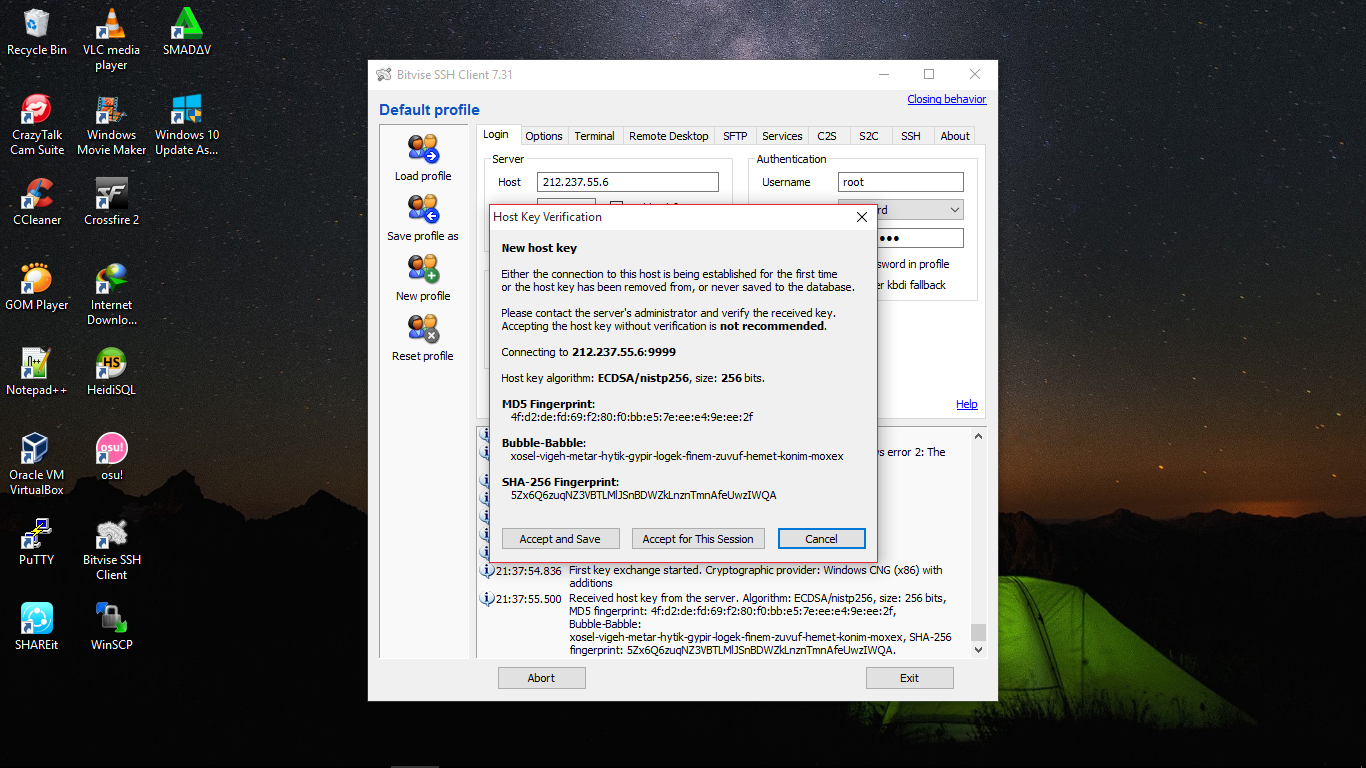Click the Help link
The width and height of the screenshot is (1366, 768).
[966, 404]
